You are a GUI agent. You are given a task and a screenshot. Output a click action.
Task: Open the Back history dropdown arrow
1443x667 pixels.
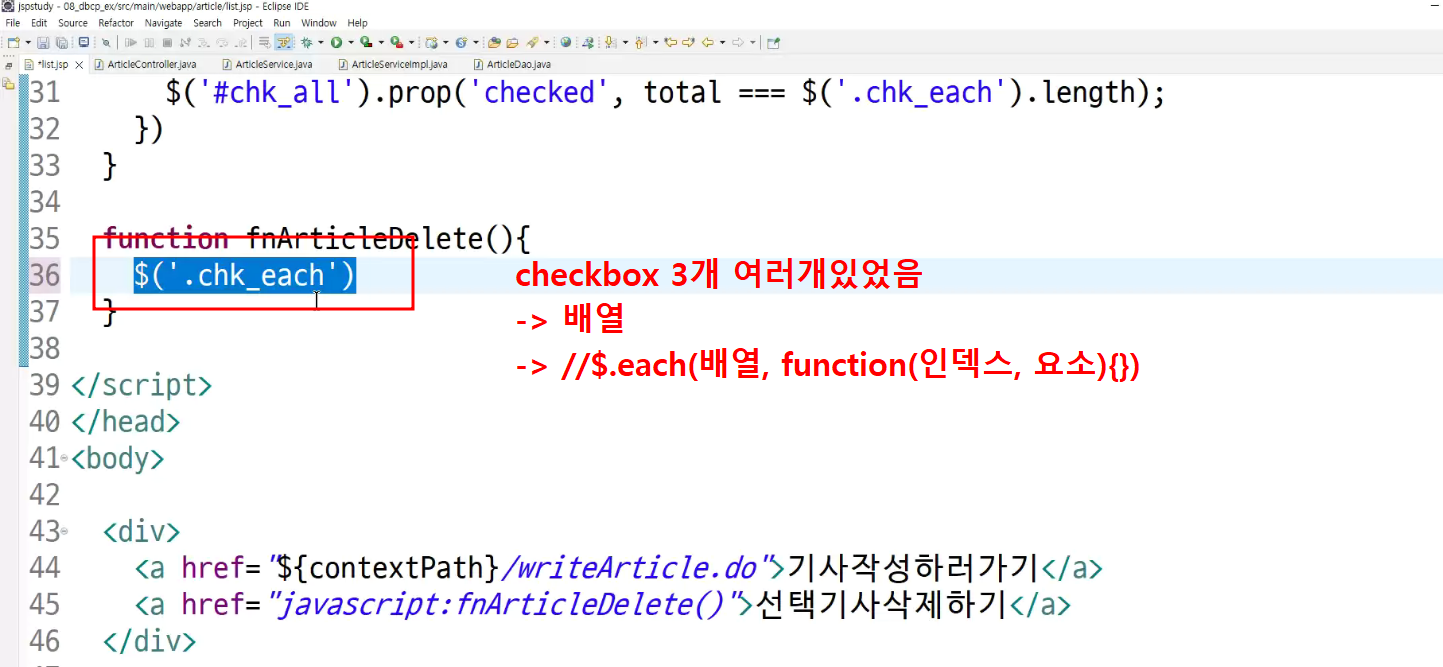pos(722,42)
